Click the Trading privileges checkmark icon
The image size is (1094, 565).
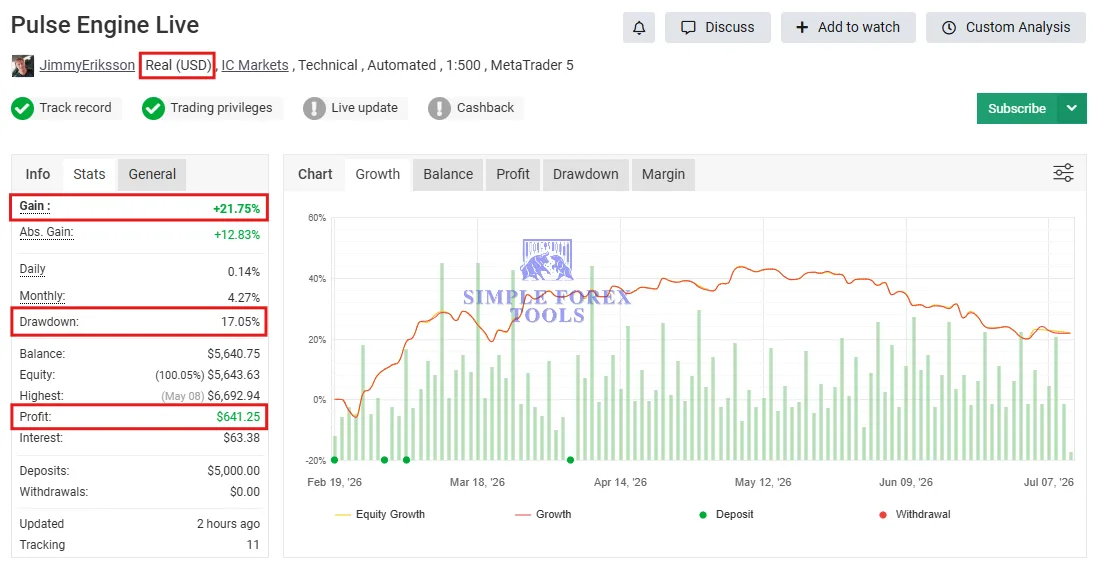(x=153, y=108)
